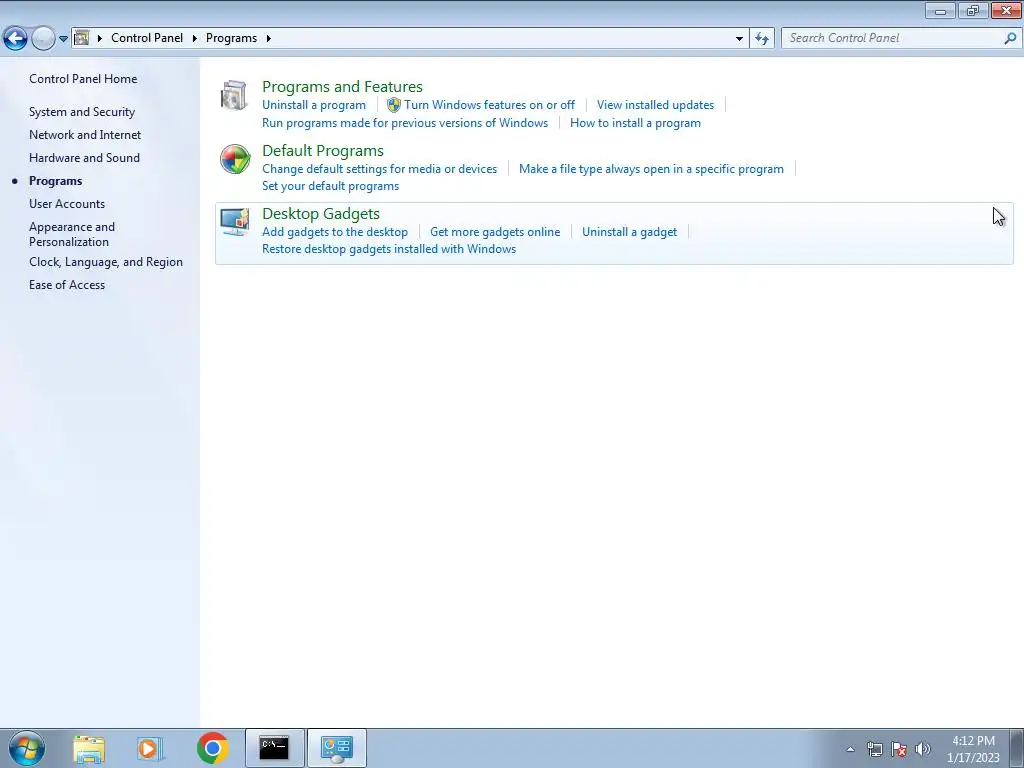Click Restore desktop gadgets installed with Windows
This screenshot has height=768, width=1024.
tap(389, 249)
